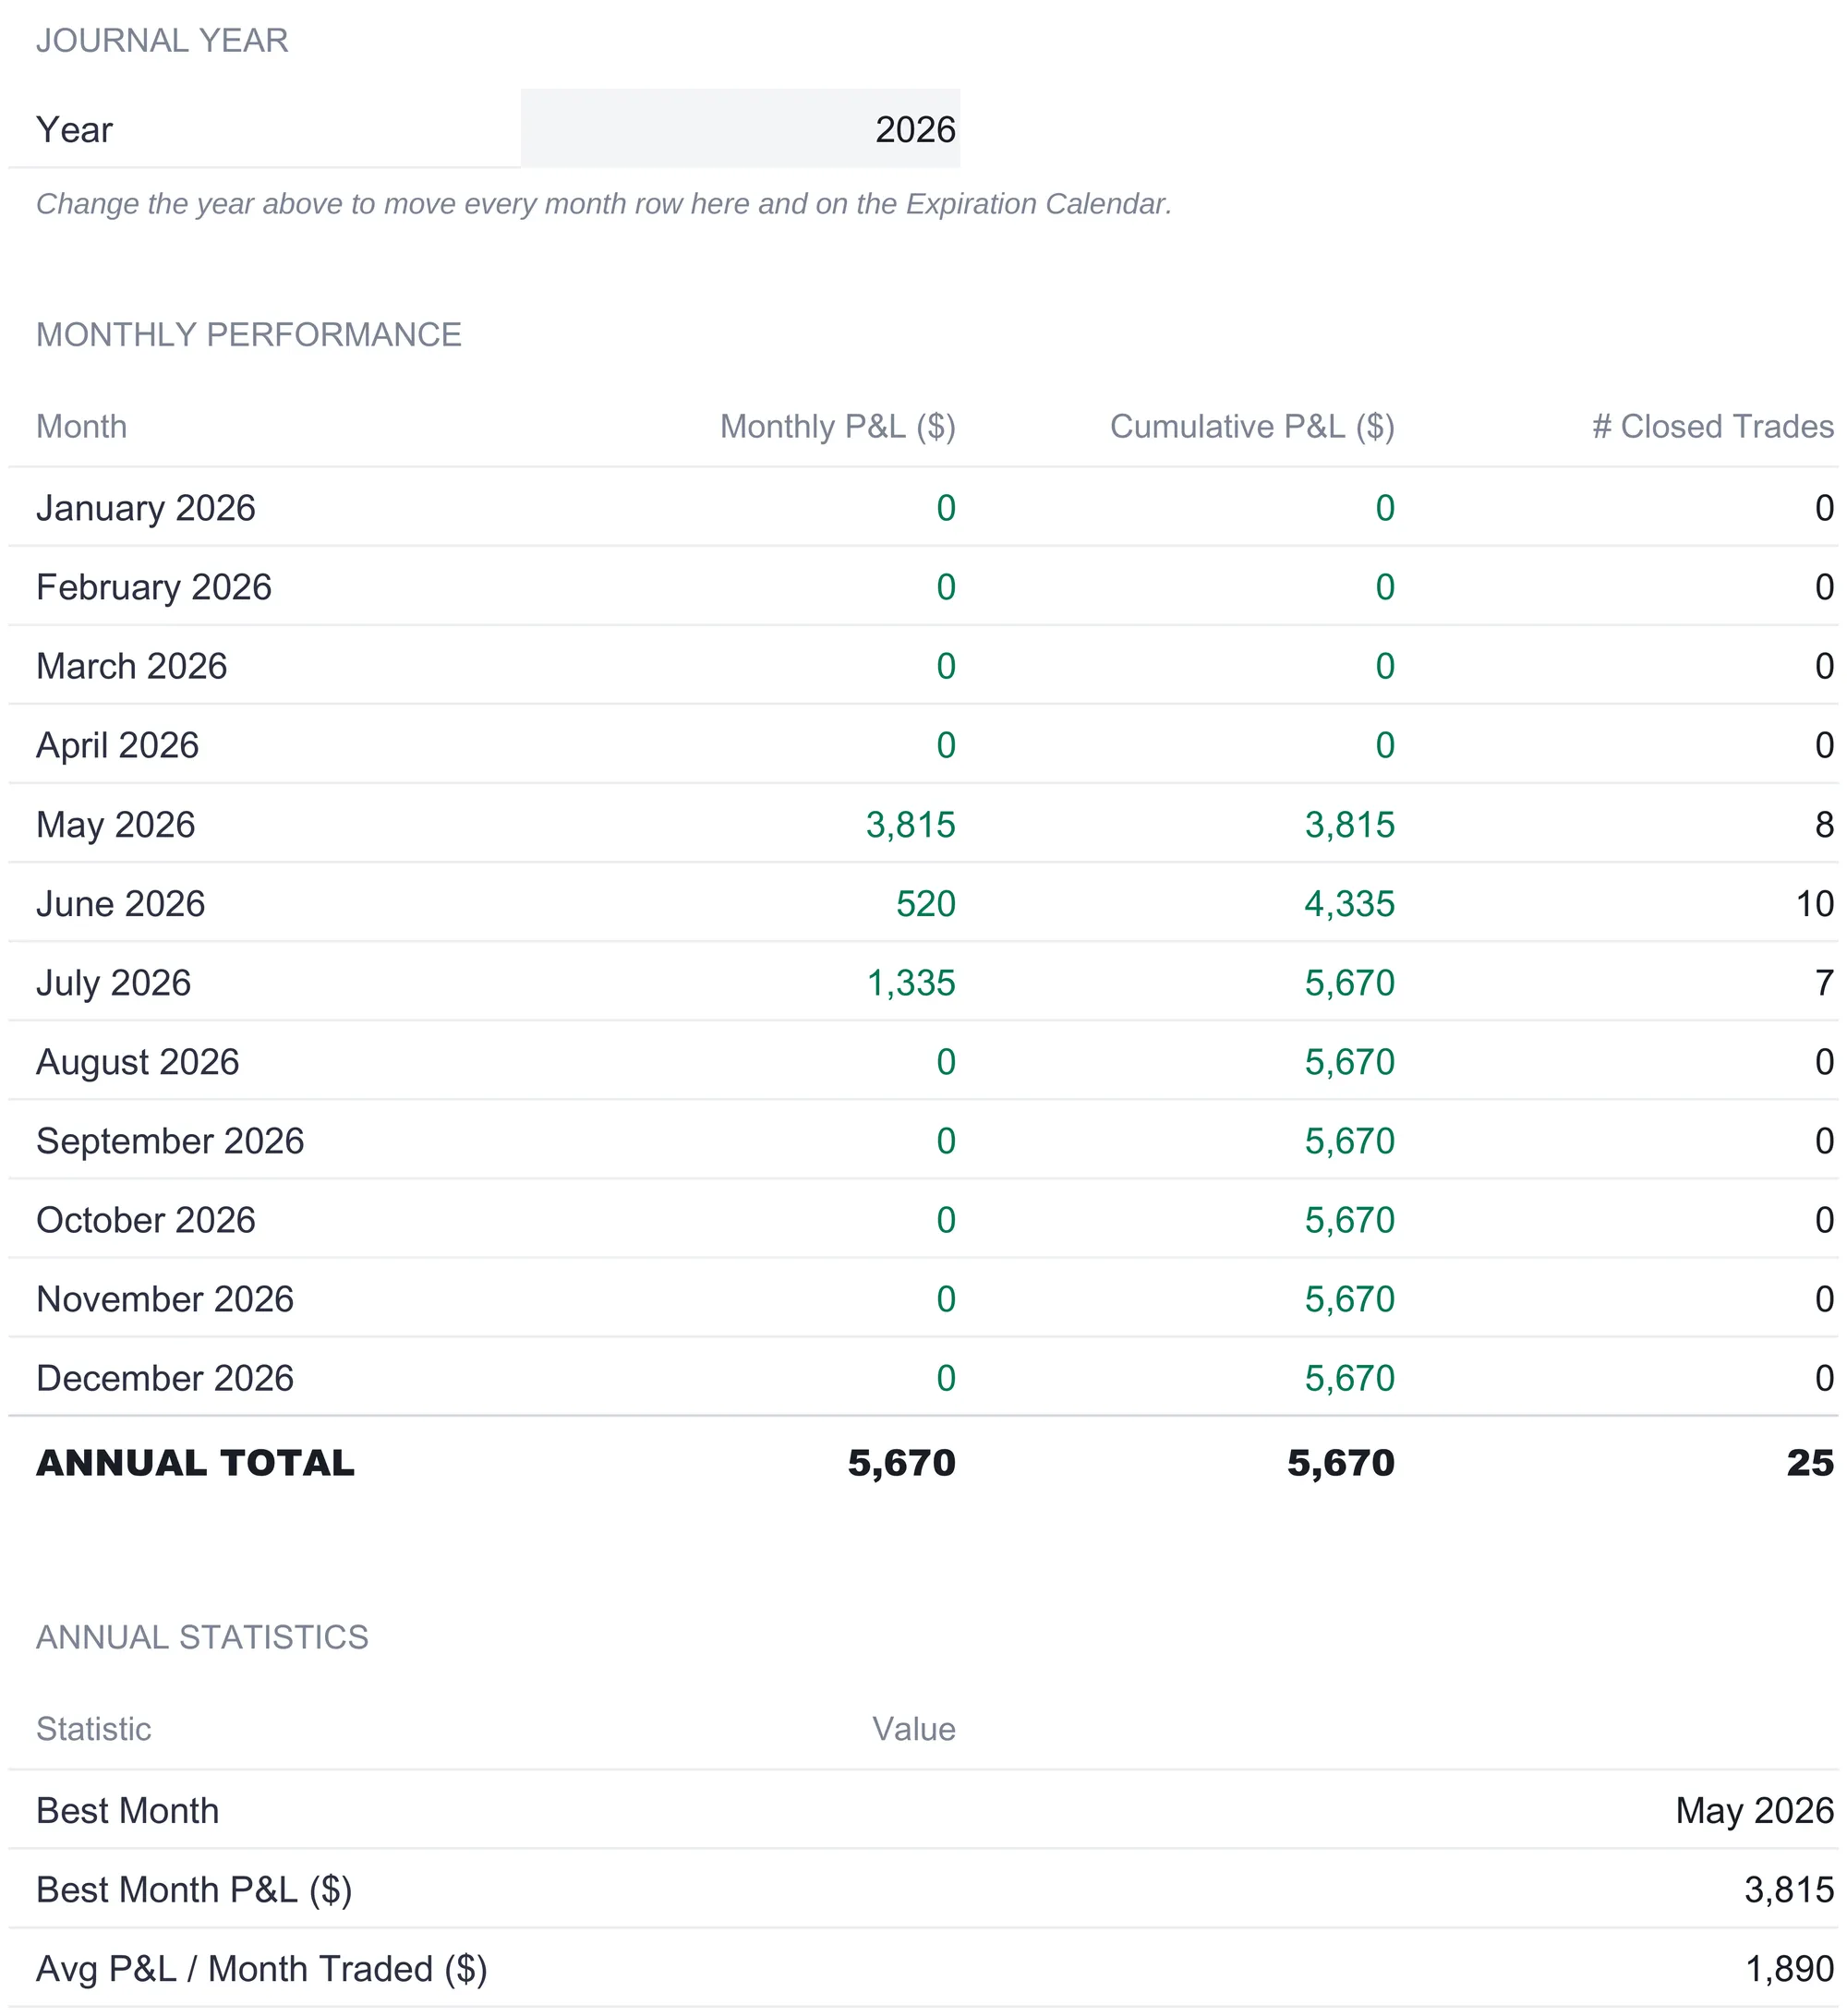Select the December 2026 month label

[x=165, y=1378]
